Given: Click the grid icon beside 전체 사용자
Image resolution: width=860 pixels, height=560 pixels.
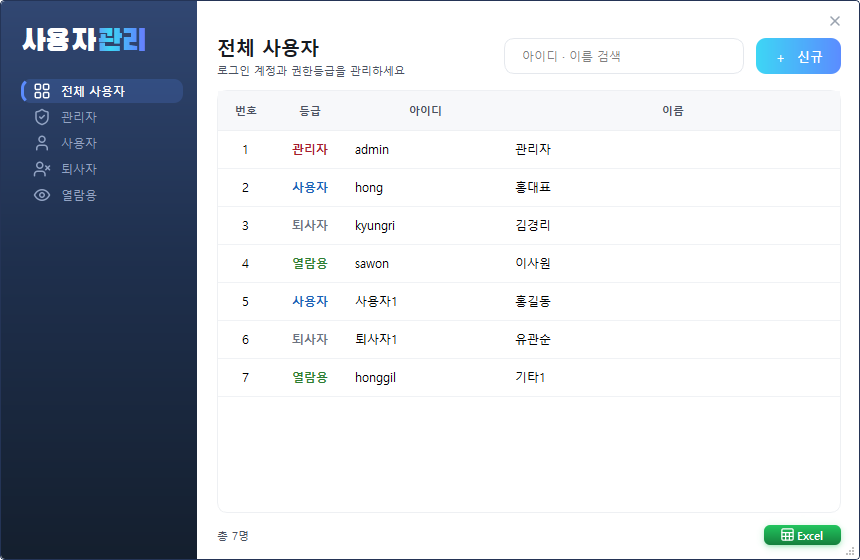Looking at the screenshot, I should 42,91.
